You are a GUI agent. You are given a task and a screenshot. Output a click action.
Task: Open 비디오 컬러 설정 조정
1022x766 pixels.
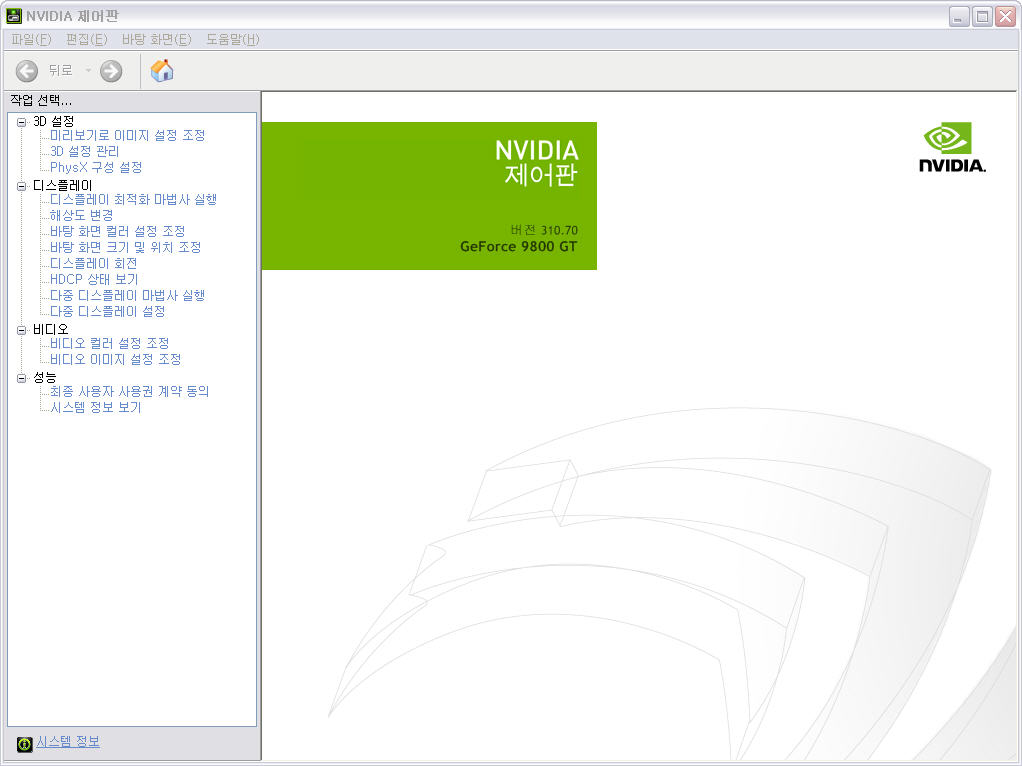click(x=110, y=343)
